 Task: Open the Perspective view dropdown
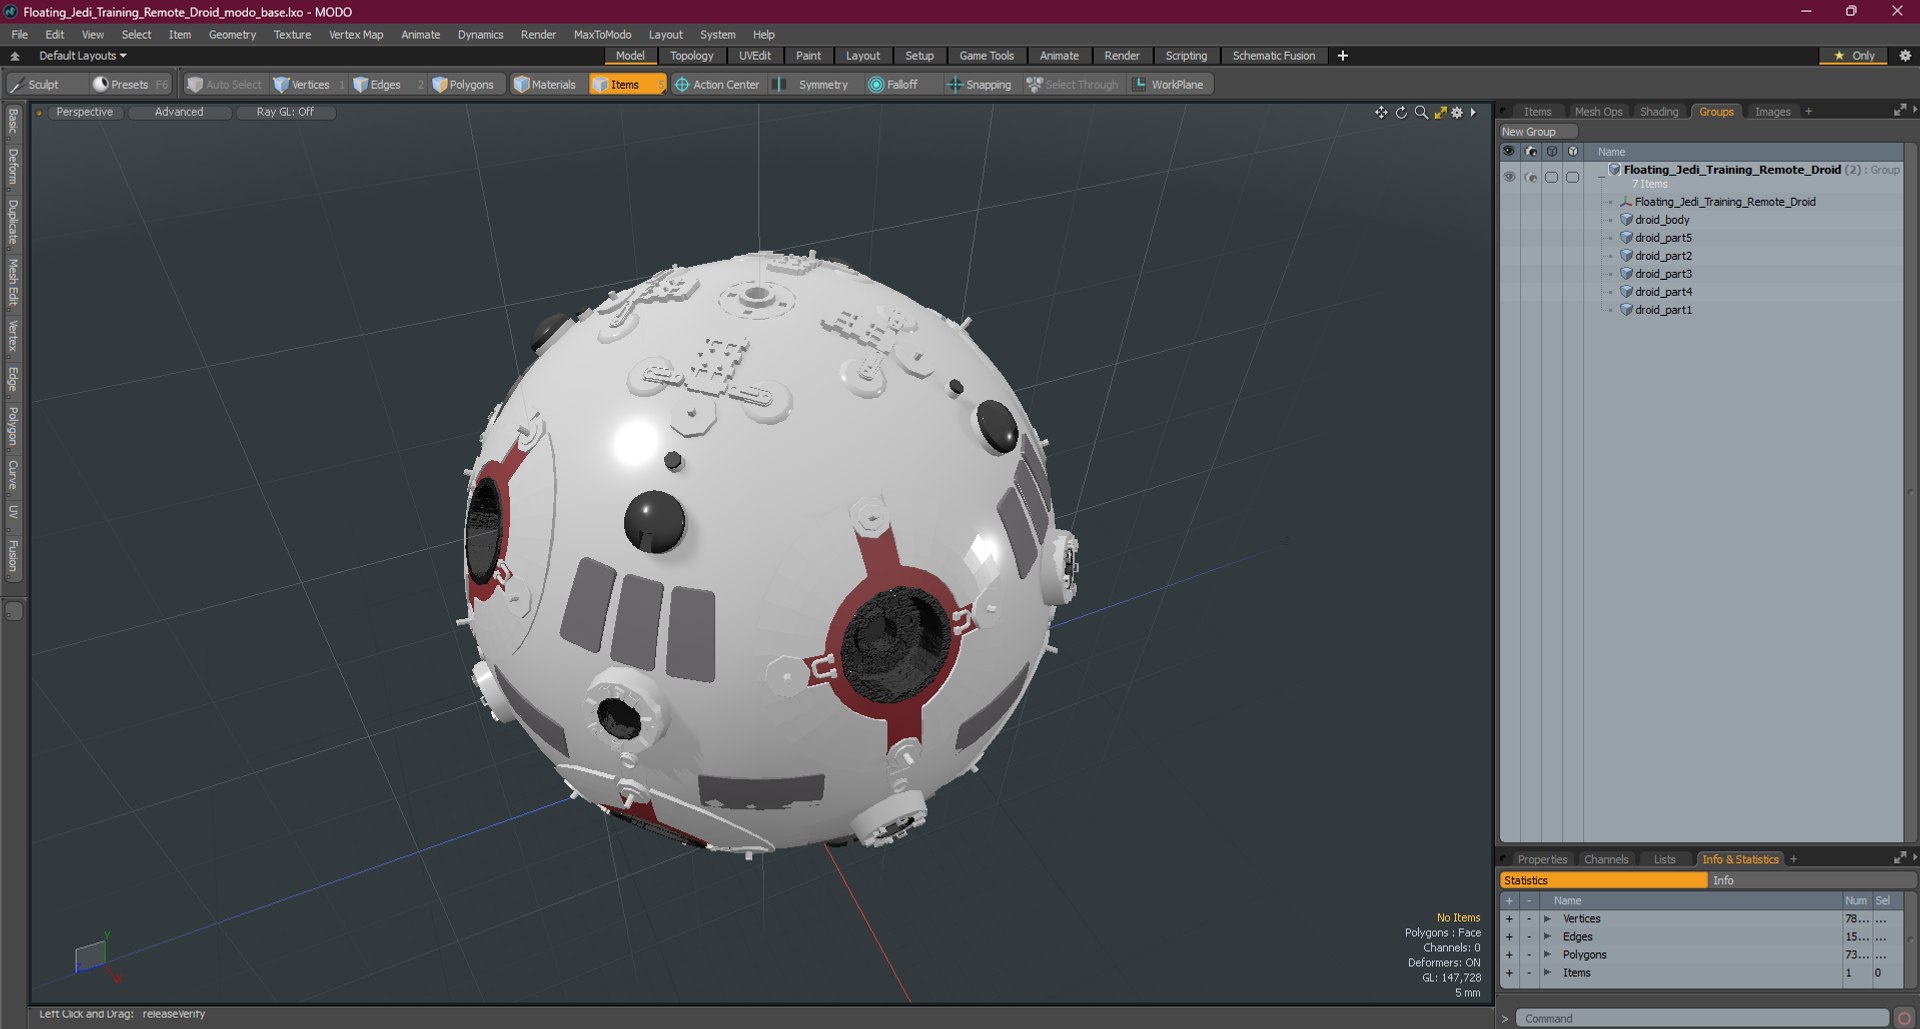tap(85, 112)
